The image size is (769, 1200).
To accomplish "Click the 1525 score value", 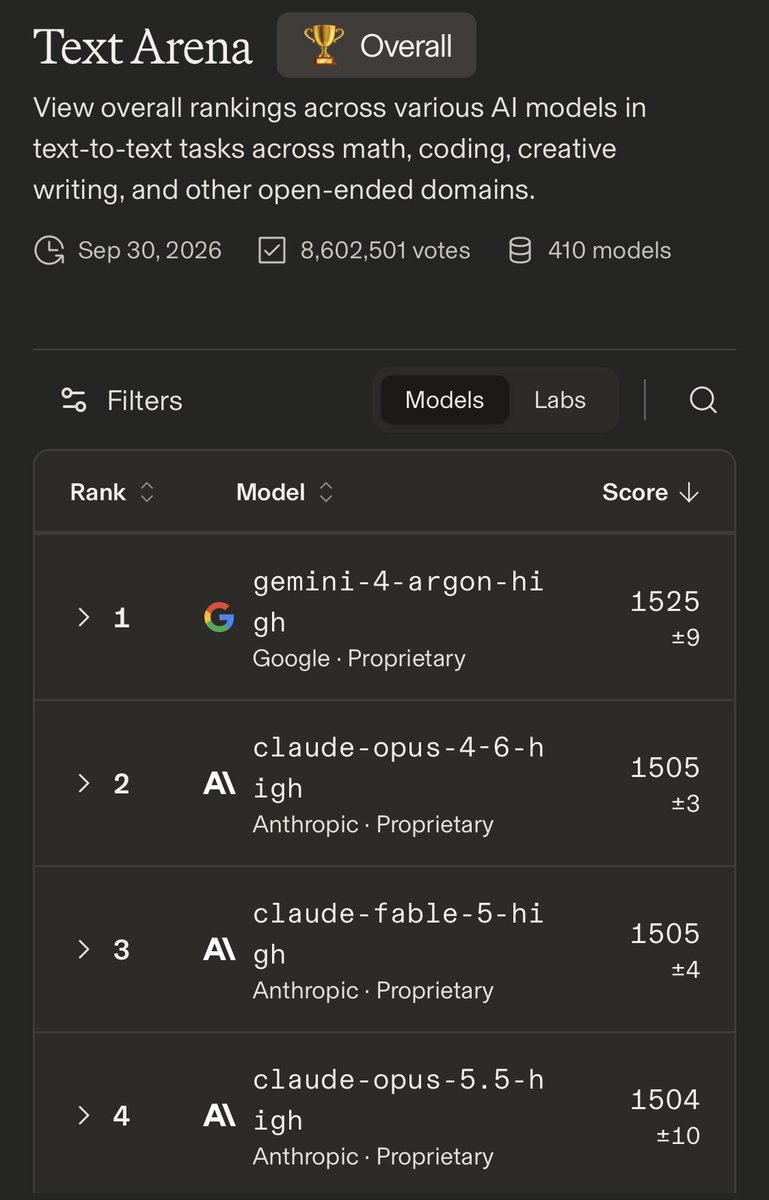I will click(665, 601).
